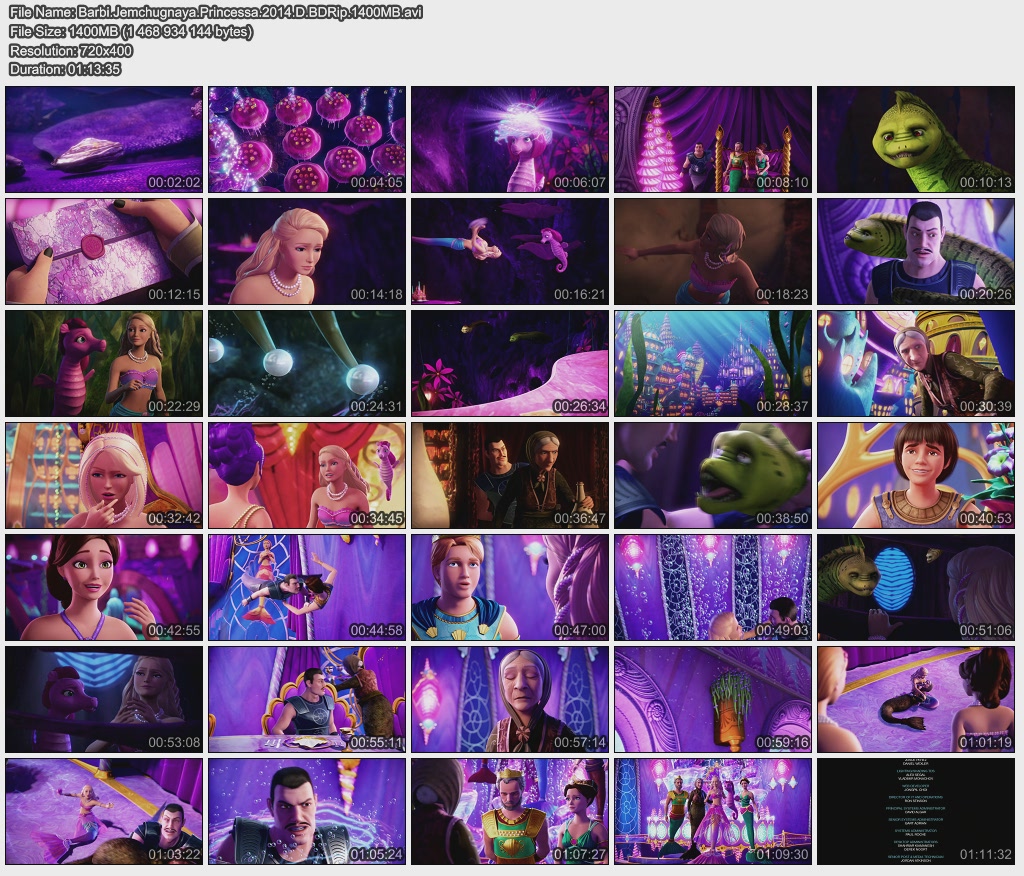Image resolution: width=1024 pixels, height=876 pixels.
Task: Select the brown-haired boy thumbnail at 00:40:53
Action: click(x=916, y=475)
